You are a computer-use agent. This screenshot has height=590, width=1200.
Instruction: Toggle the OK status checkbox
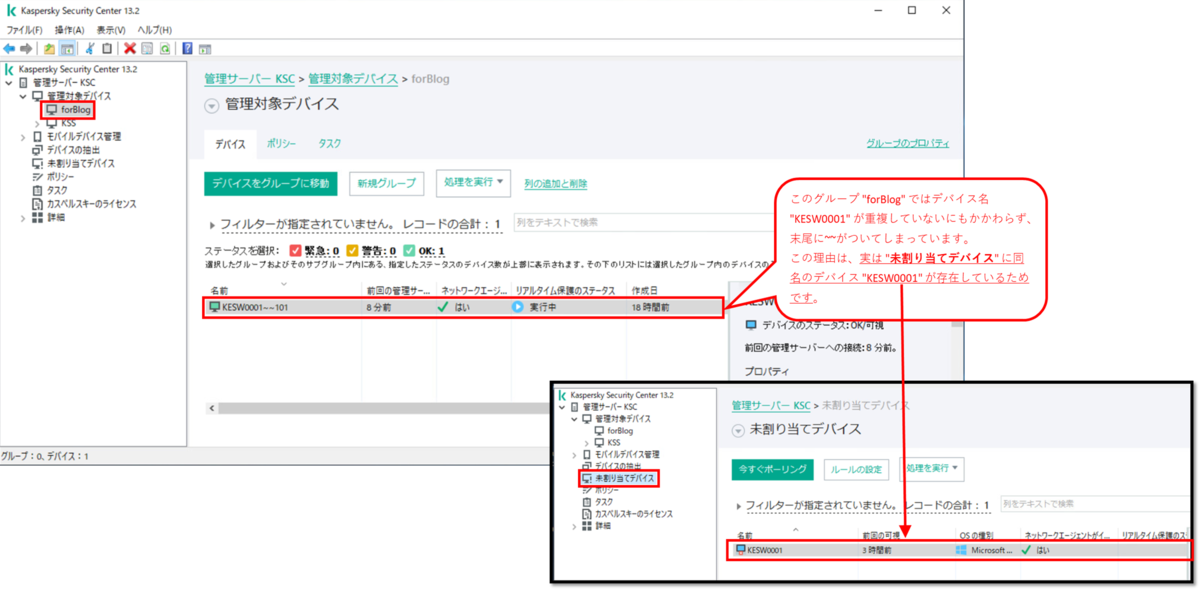pos(409,251)
